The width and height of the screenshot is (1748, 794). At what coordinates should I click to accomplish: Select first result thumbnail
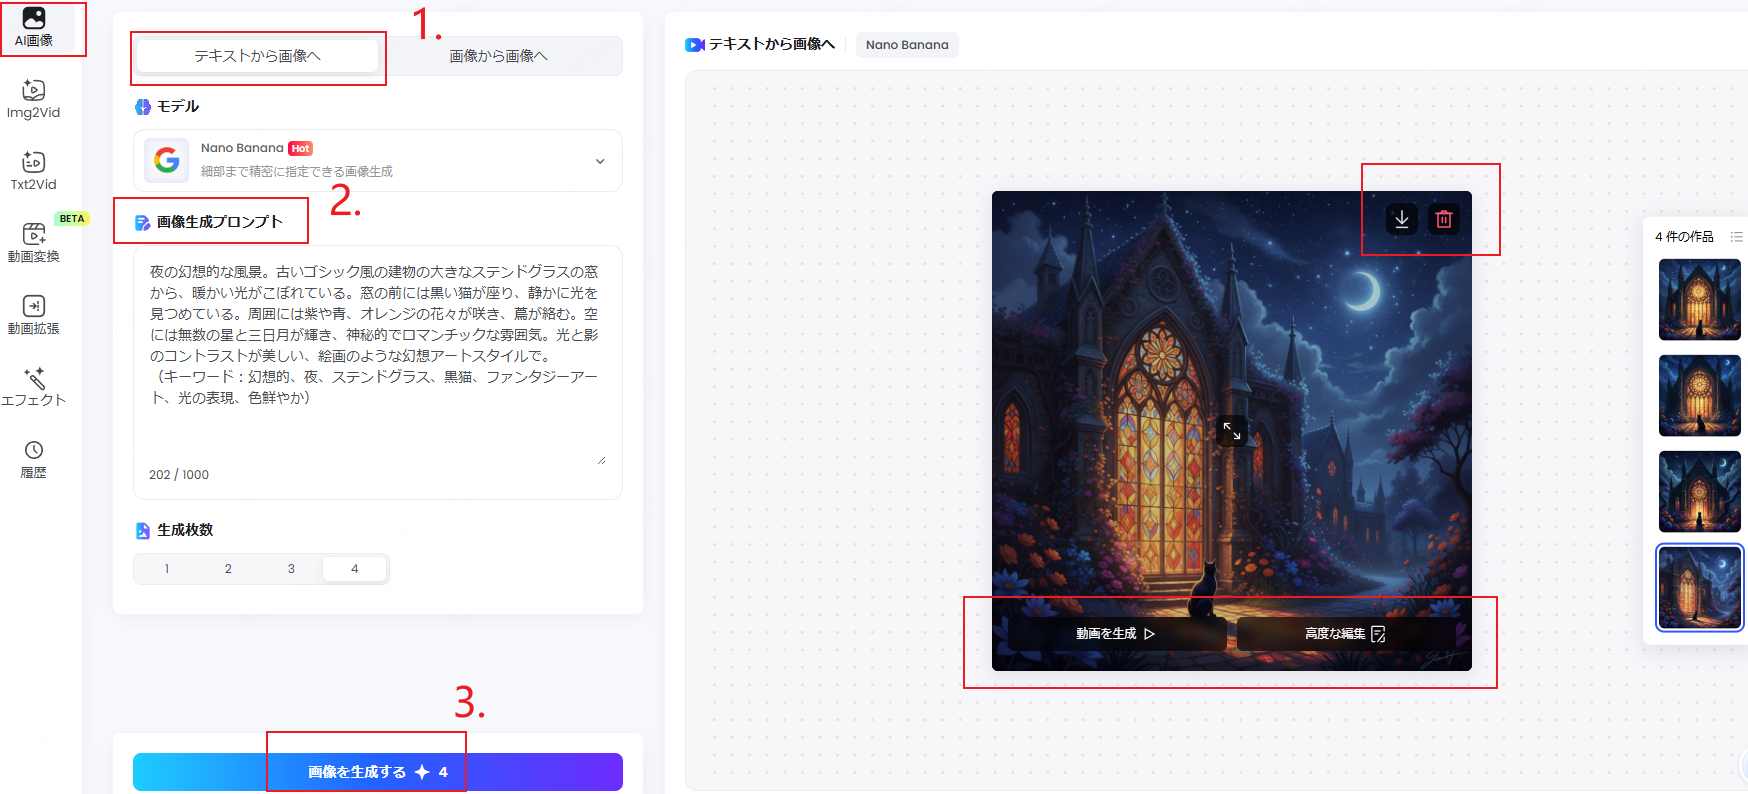click(1699, 300)
